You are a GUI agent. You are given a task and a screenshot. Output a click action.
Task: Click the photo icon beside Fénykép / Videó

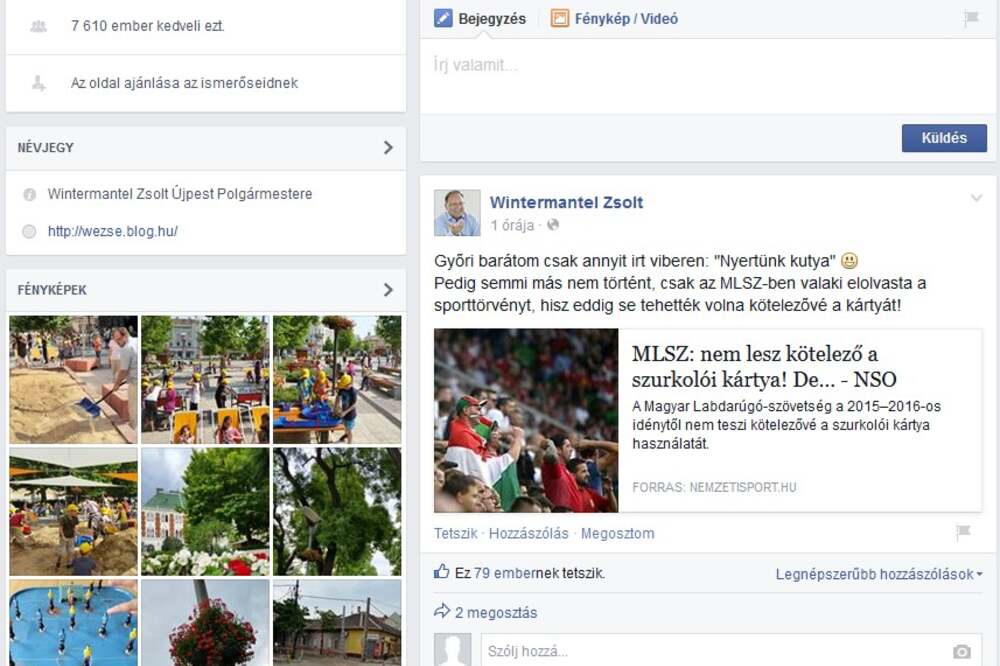[559, 18]
